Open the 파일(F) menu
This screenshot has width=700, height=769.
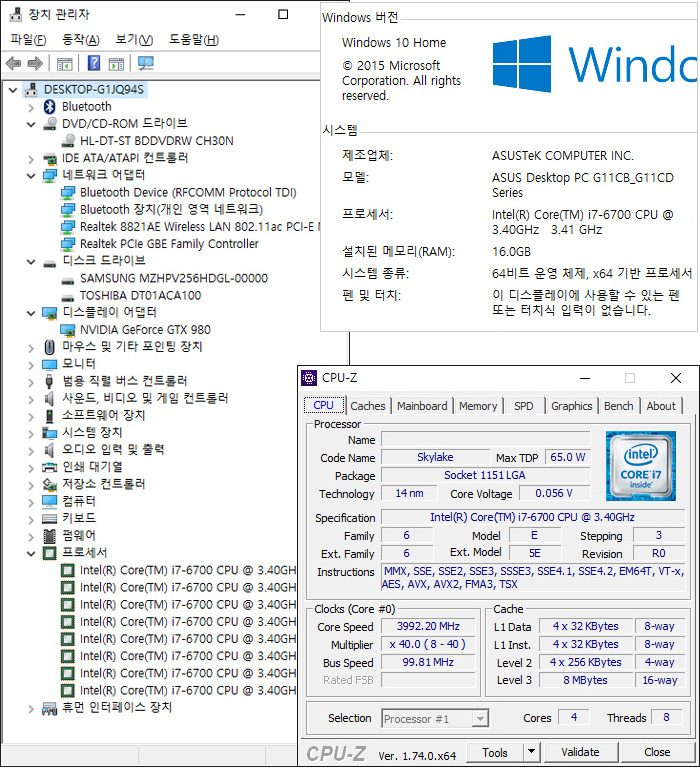tap(28, 40)
